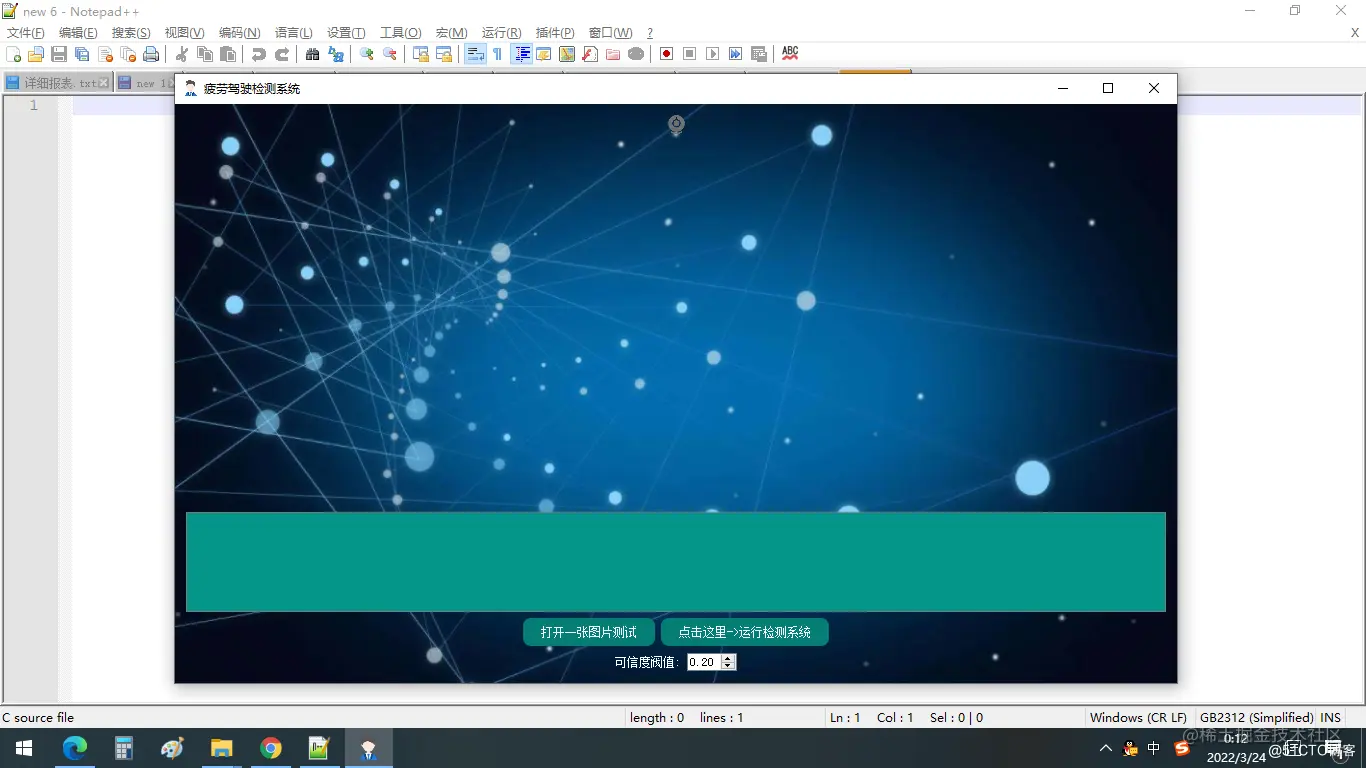This screenshot has width=1366, height=768.
Task: Start macro recording with red dot
Action: point(667,54)
